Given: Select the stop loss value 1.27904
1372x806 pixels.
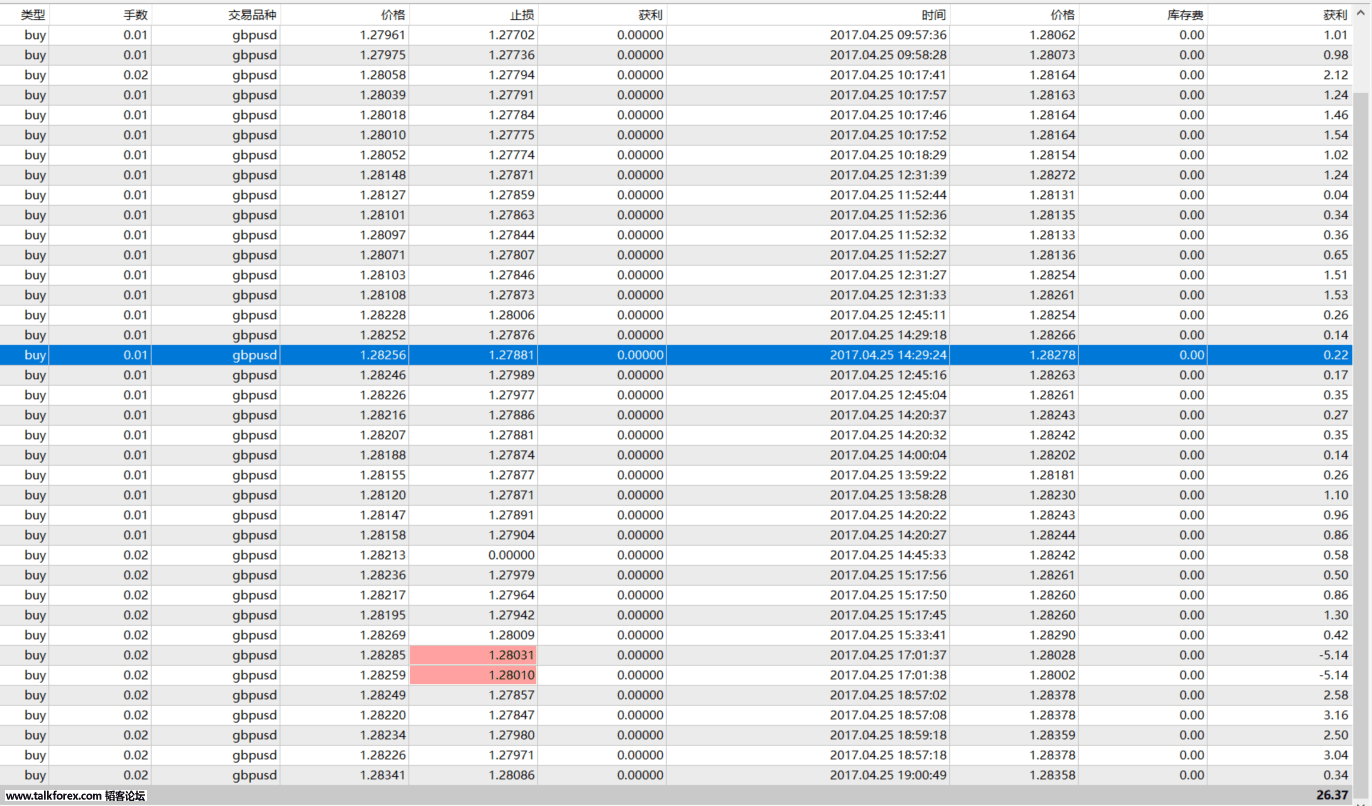Looking at the screenshot, I should point(511,535).
